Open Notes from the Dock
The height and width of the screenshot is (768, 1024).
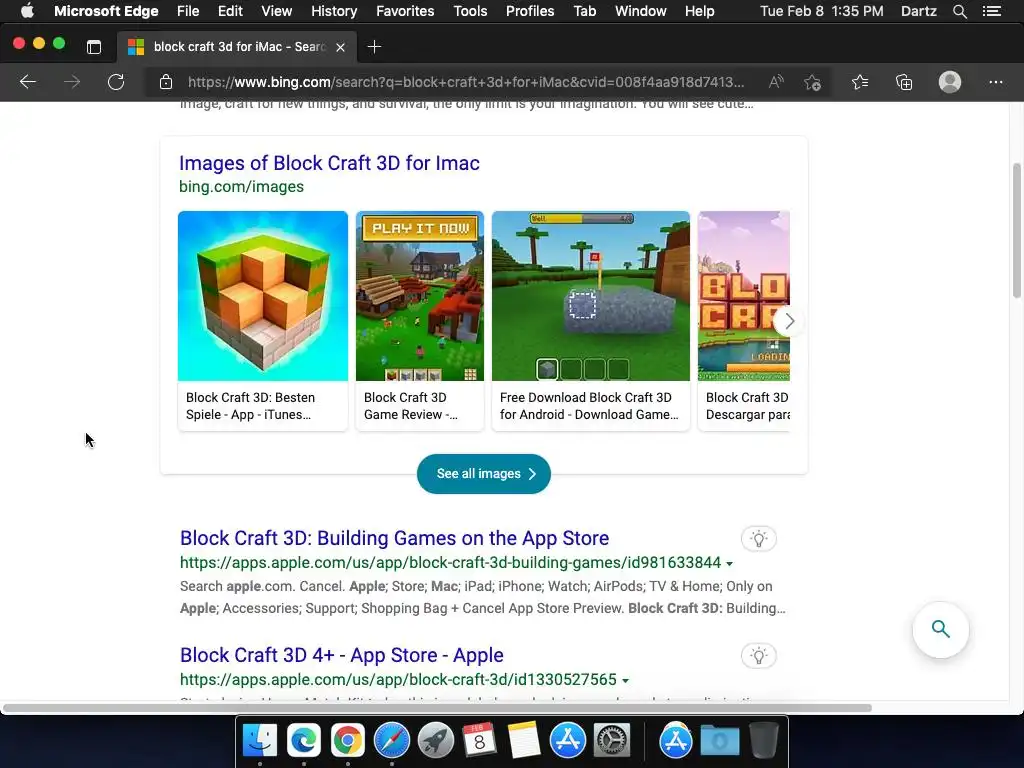click(x=524, y=740)
